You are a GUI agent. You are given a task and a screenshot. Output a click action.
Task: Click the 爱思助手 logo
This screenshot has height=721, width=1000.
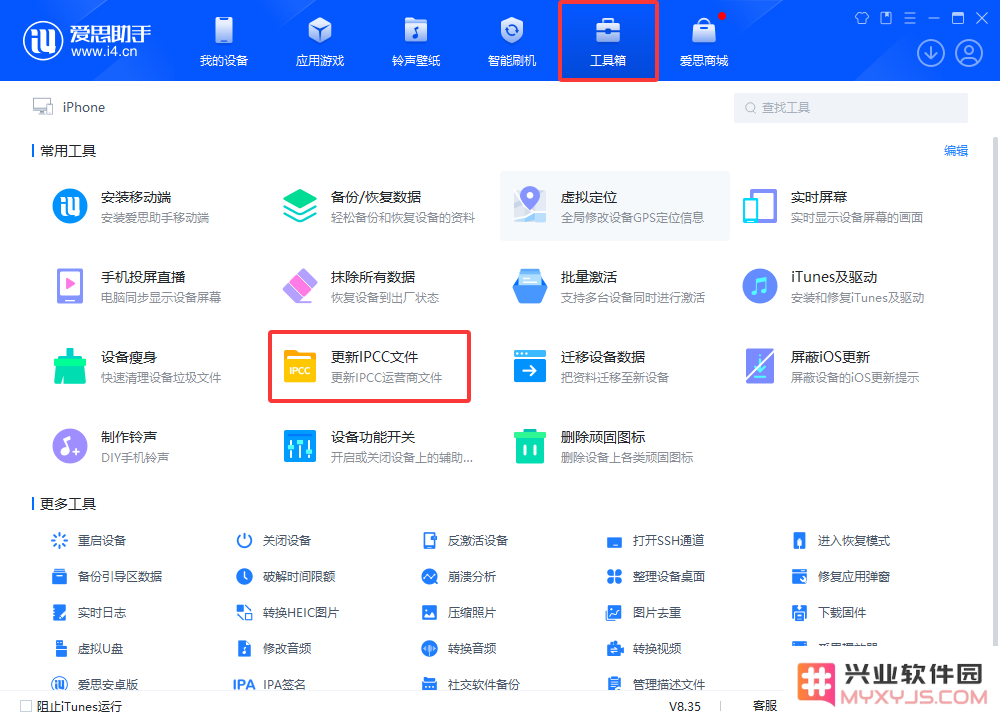point(87,41)
